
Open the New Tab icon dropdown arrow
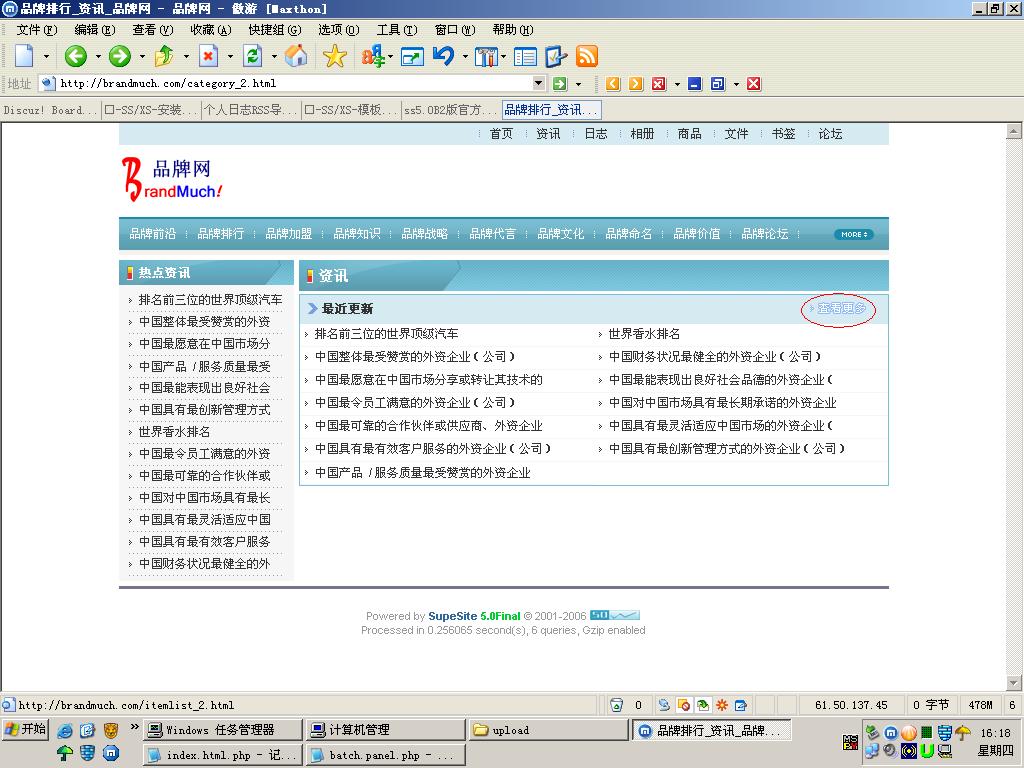(x=46, y=57)
